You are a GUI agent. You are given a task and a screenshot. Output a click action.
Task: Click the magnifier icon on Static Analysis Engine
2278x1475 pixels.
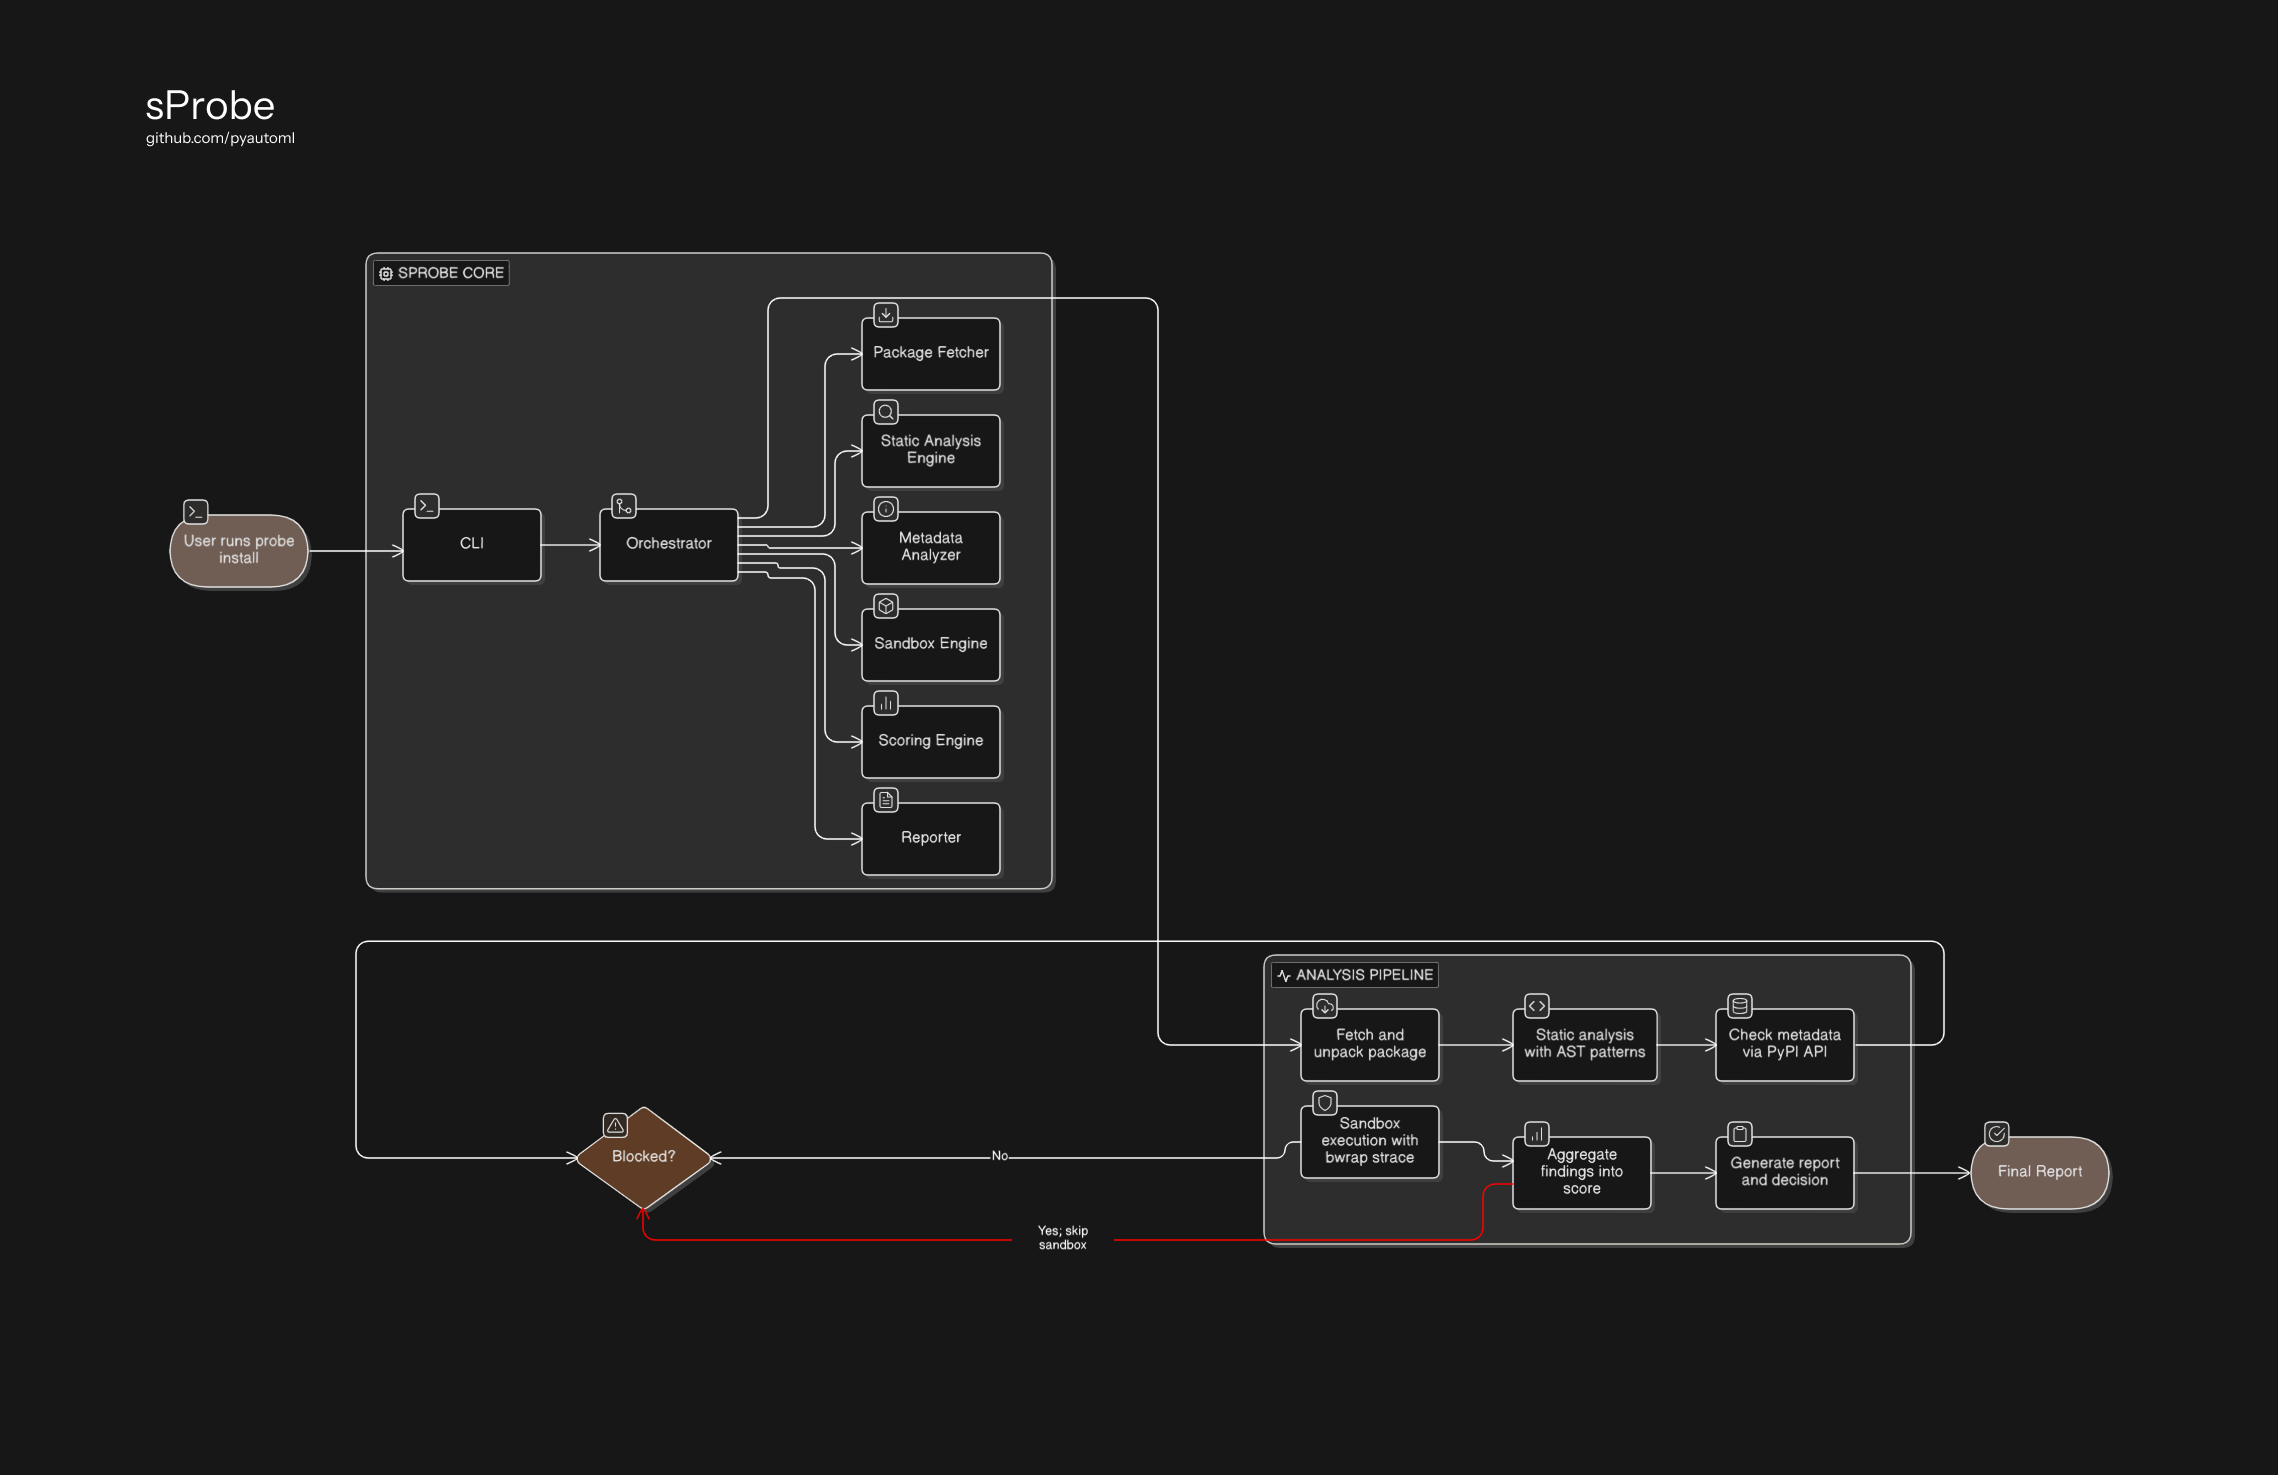(x=886, y=412)
